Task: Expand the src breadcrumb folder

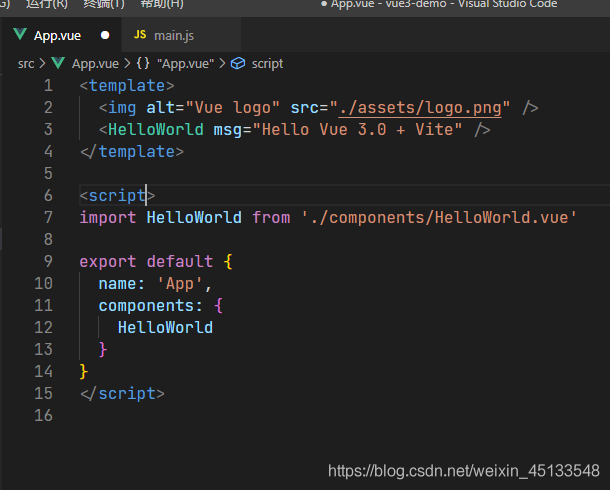Action: click(x=26, y=63)
